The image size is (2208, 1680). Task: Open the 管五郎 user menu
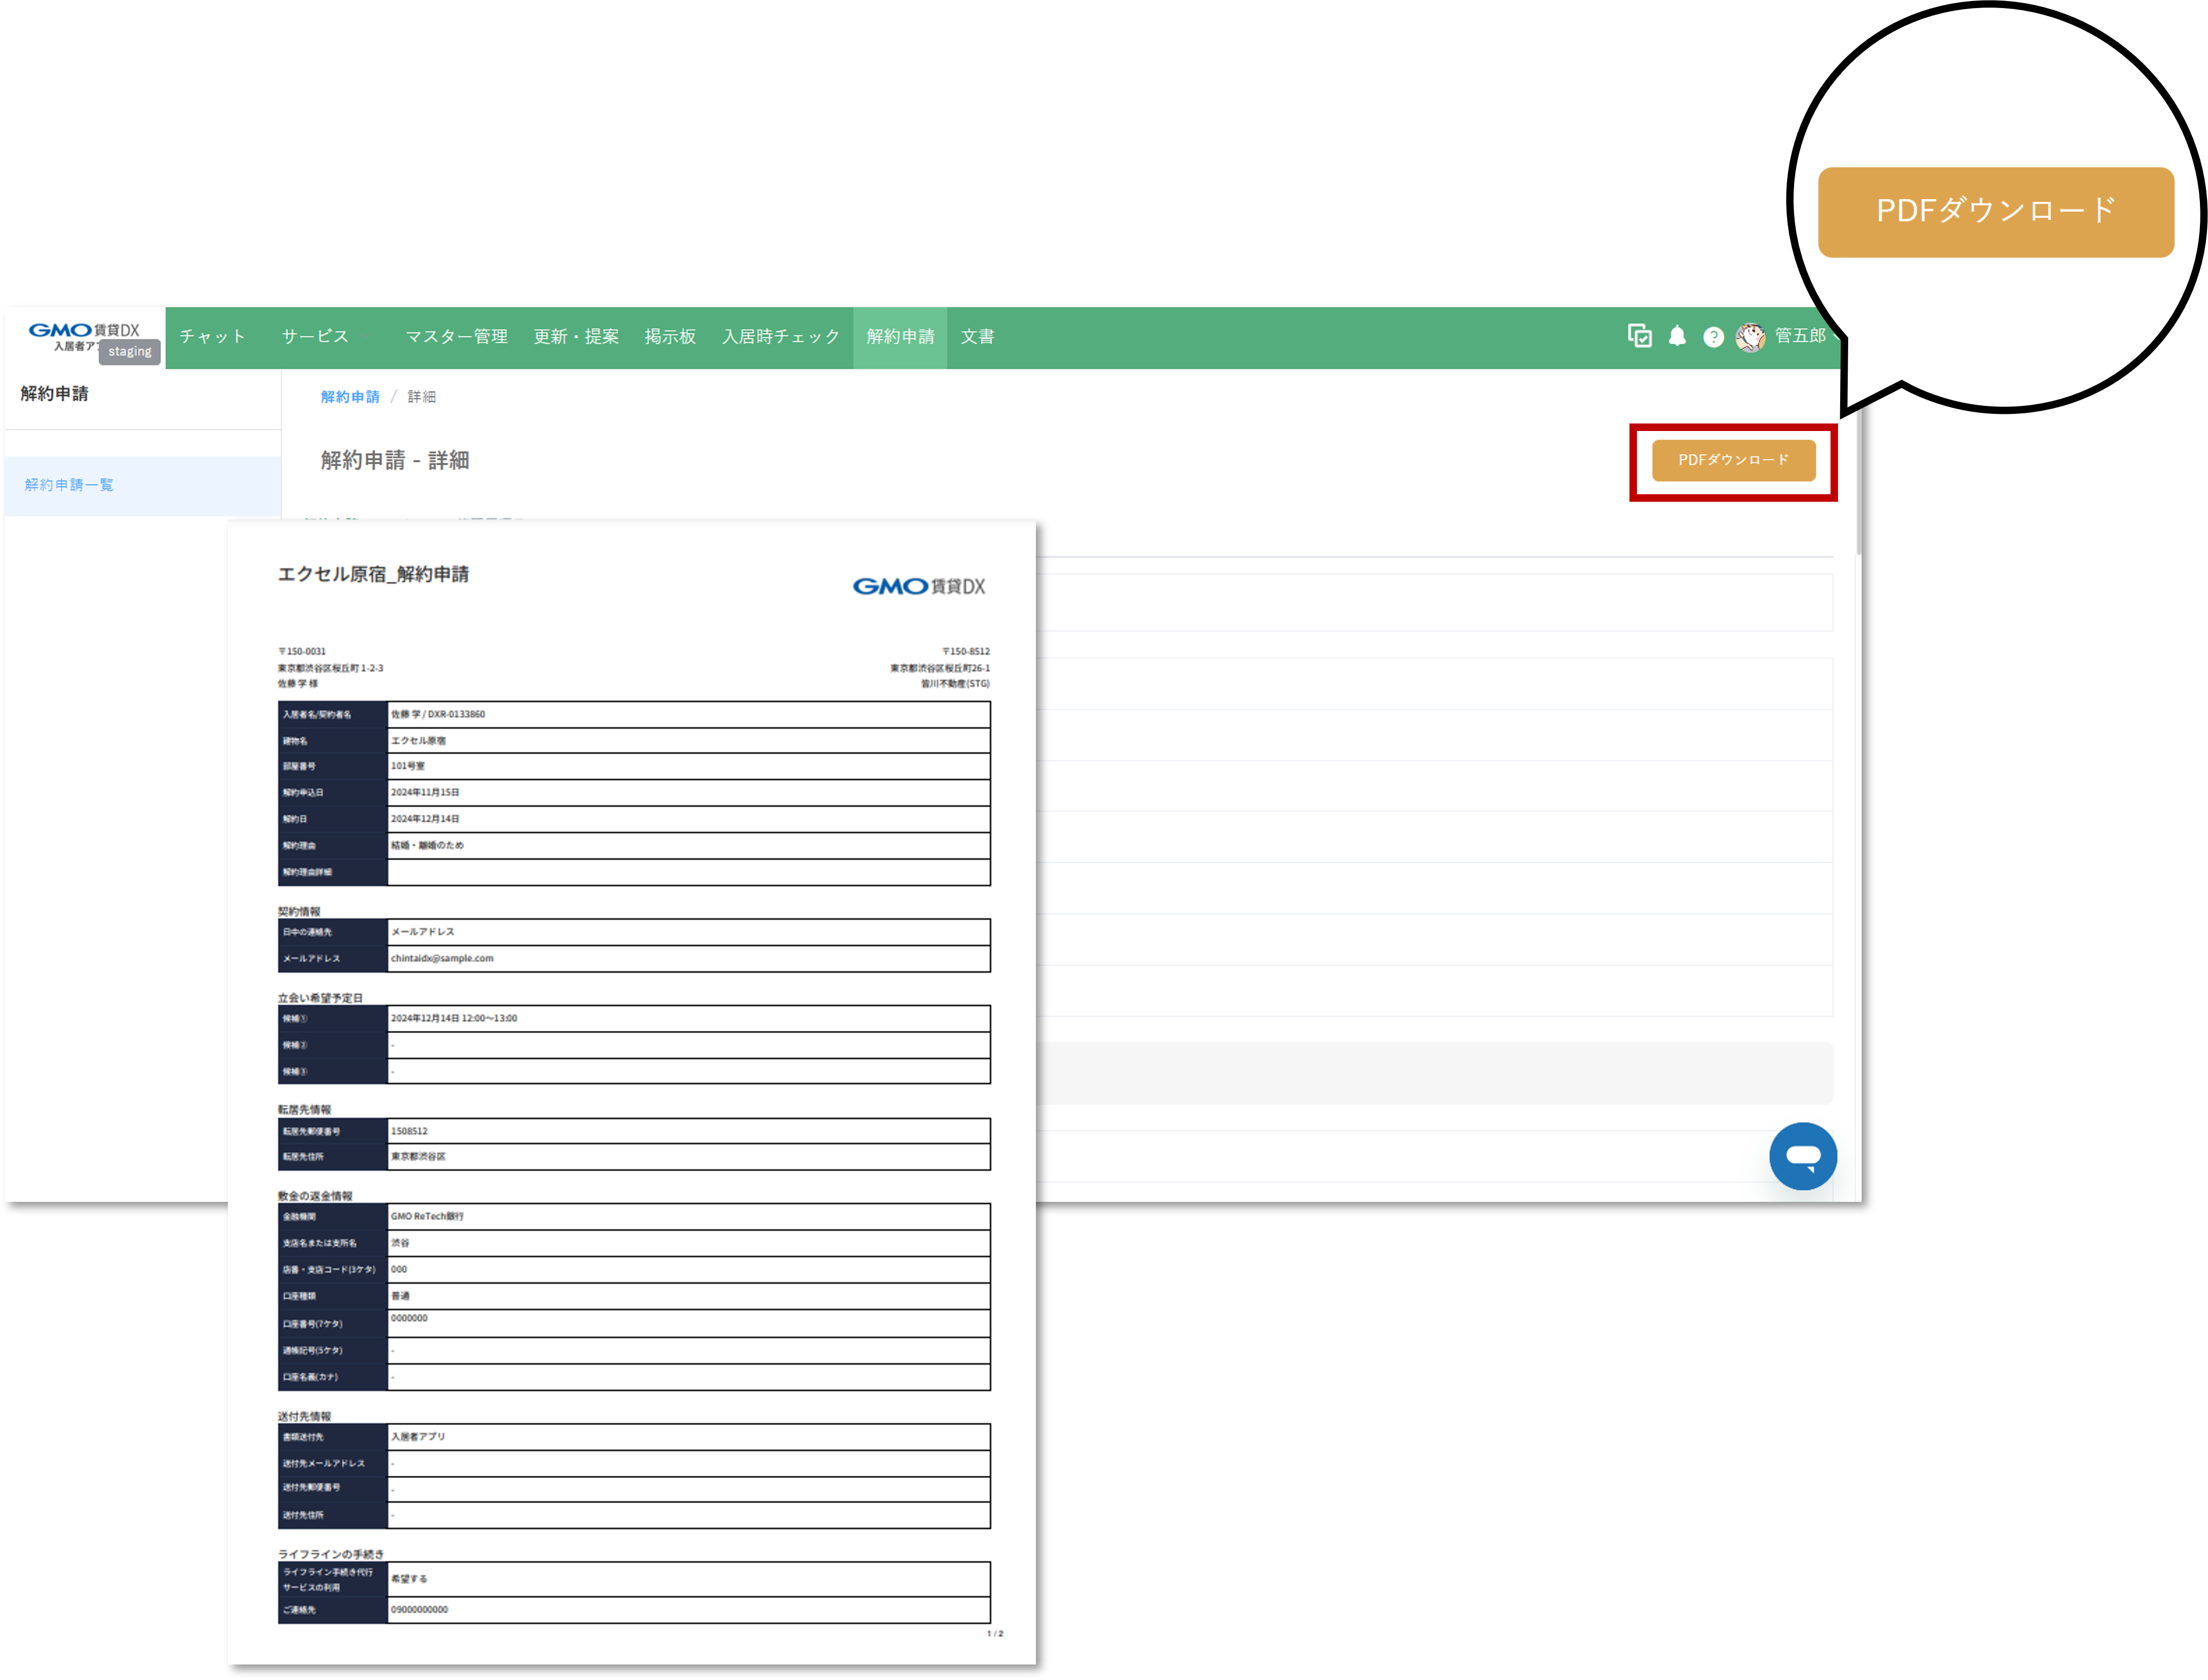1800,336
